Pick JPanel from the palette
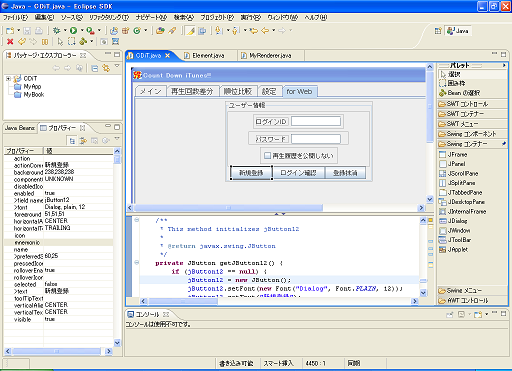 452,164
